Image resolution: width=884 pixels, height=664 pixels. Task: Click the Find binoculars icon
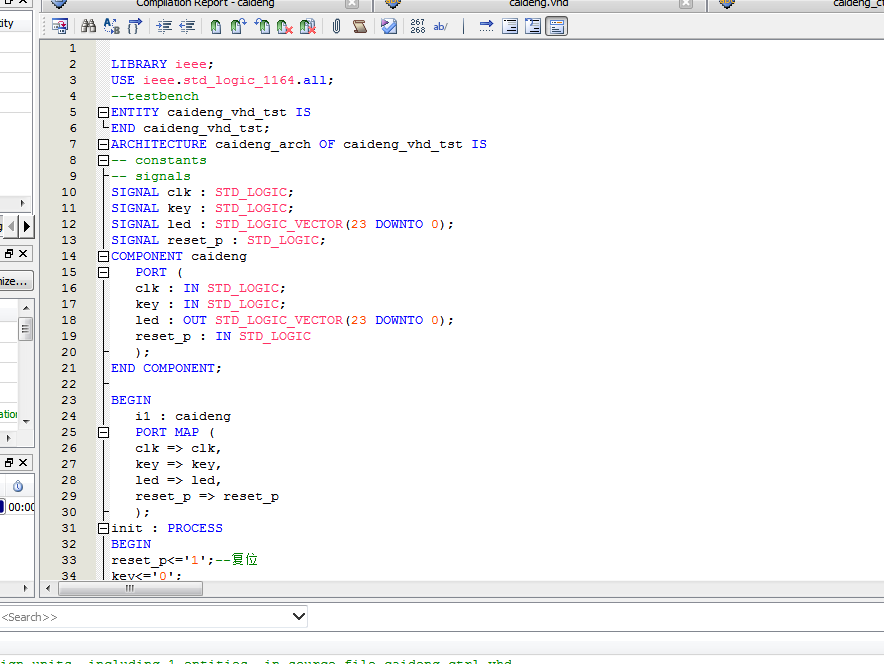pos(88,26)
